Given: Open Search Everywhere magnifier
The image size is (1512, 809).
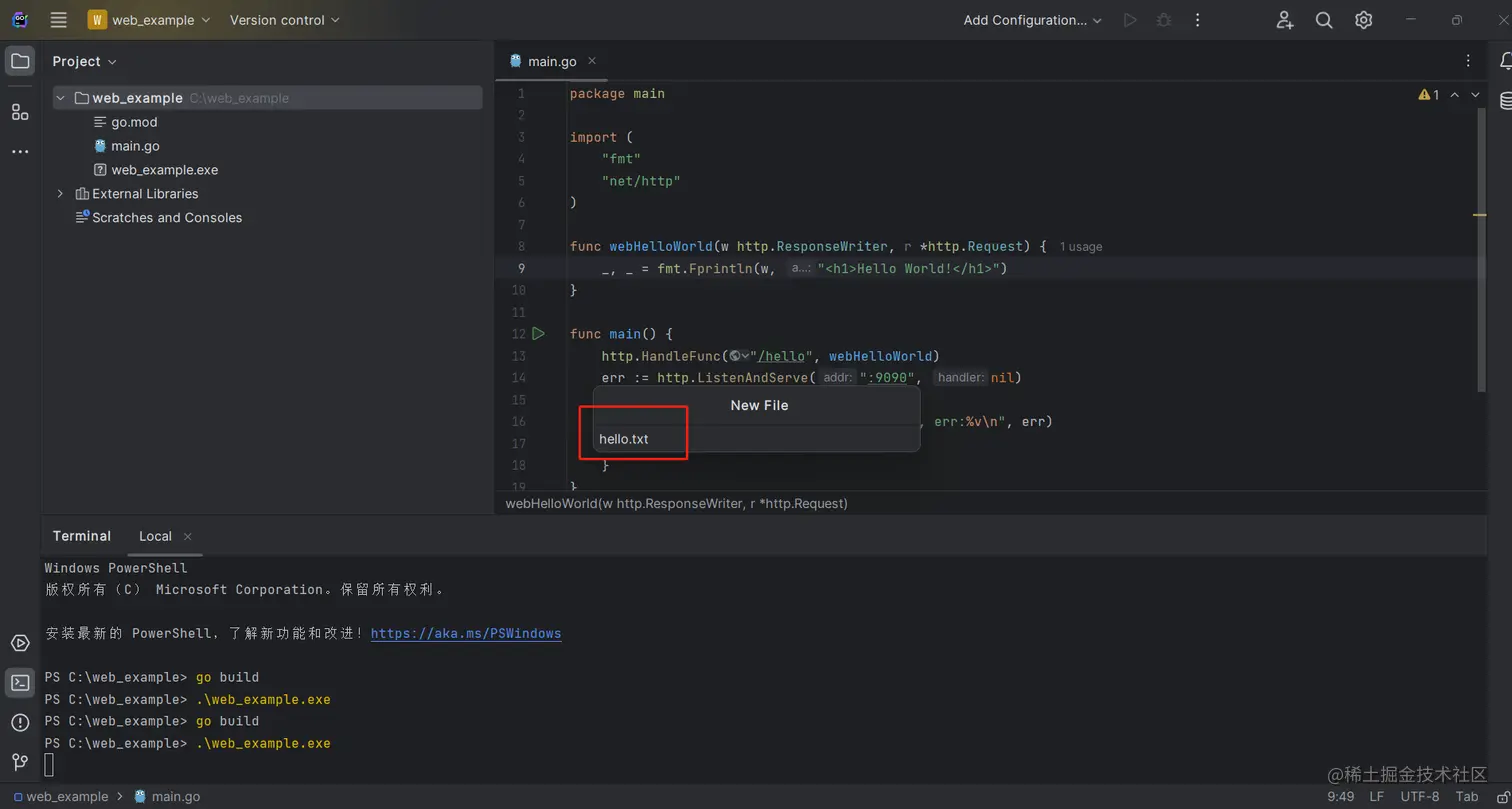Looking at the screenshot, I should 1324,20.
